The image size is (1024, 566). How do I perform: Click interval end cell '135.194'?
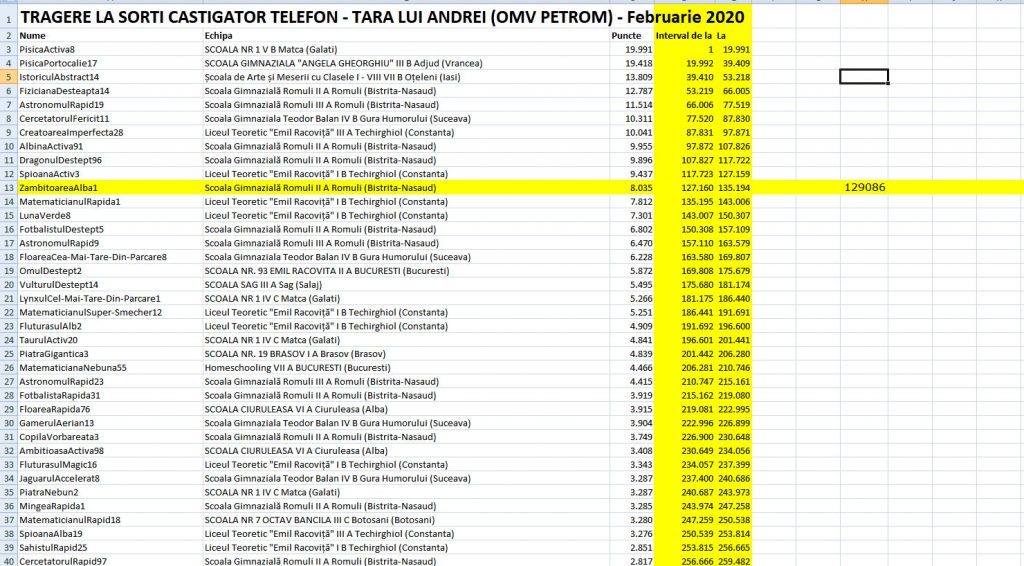(734, 188)
